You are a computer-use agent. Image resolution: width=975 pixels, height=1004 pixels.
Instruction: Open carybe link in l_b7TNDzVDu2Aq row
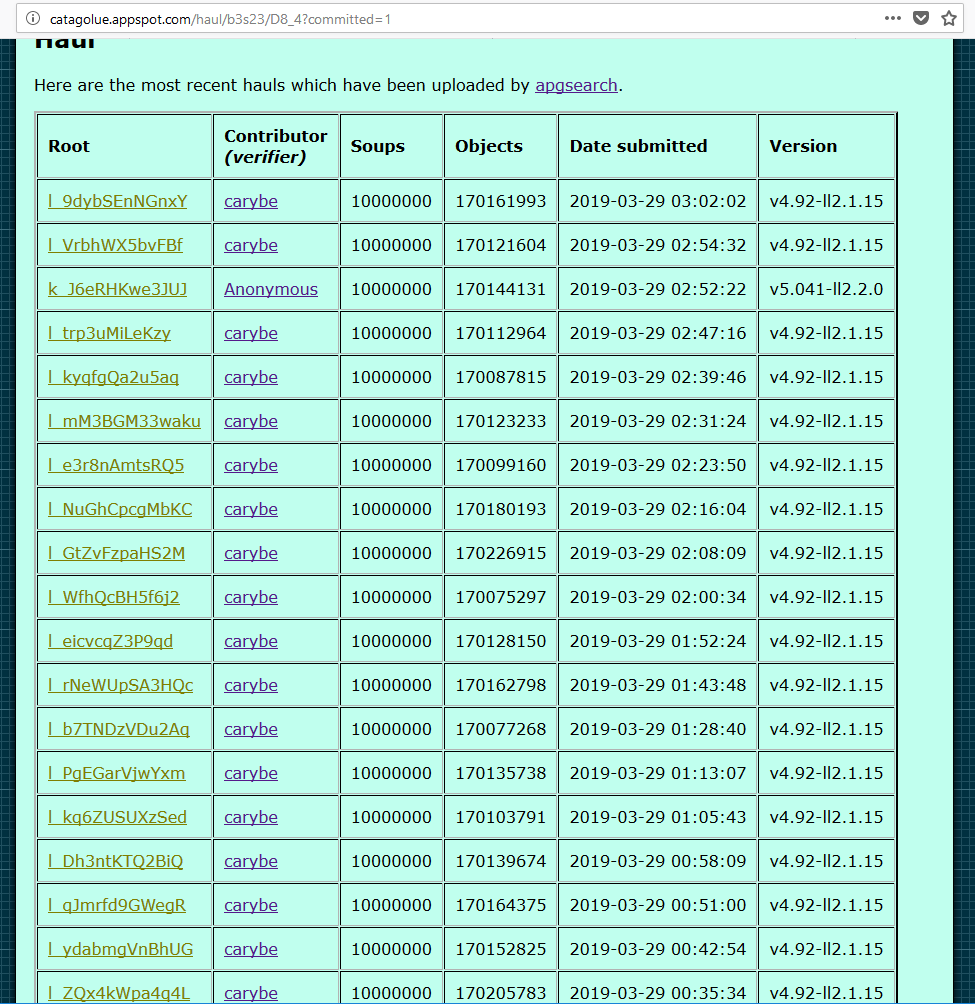click(x=251, y=729)
